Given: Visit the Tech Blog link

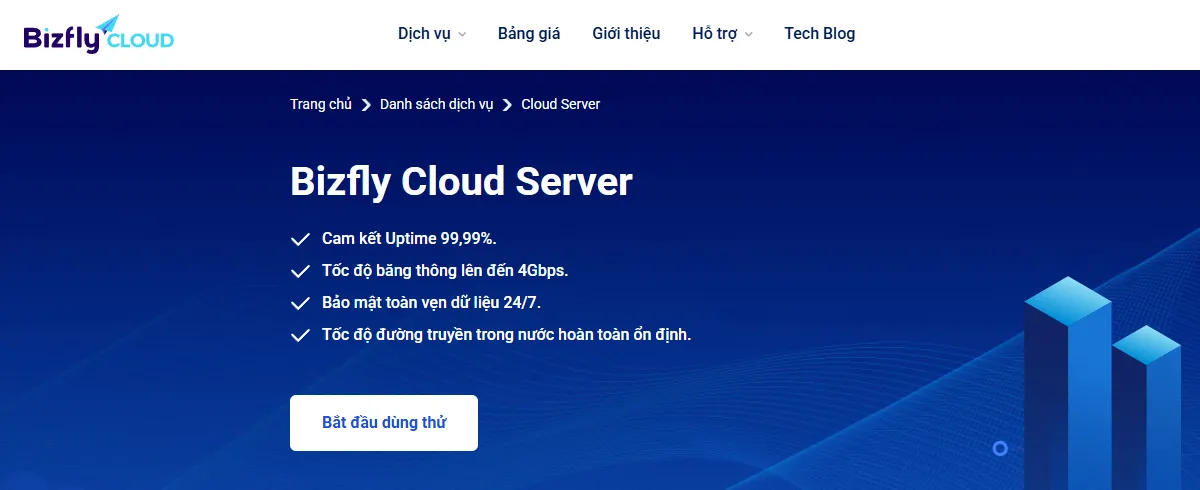Looking at the screenshot, I should 820,33.
